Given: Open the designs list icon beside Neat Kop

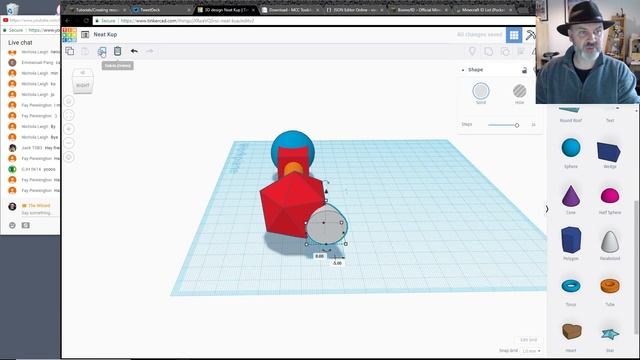Looking at the screenshot, I should (85, 35).
